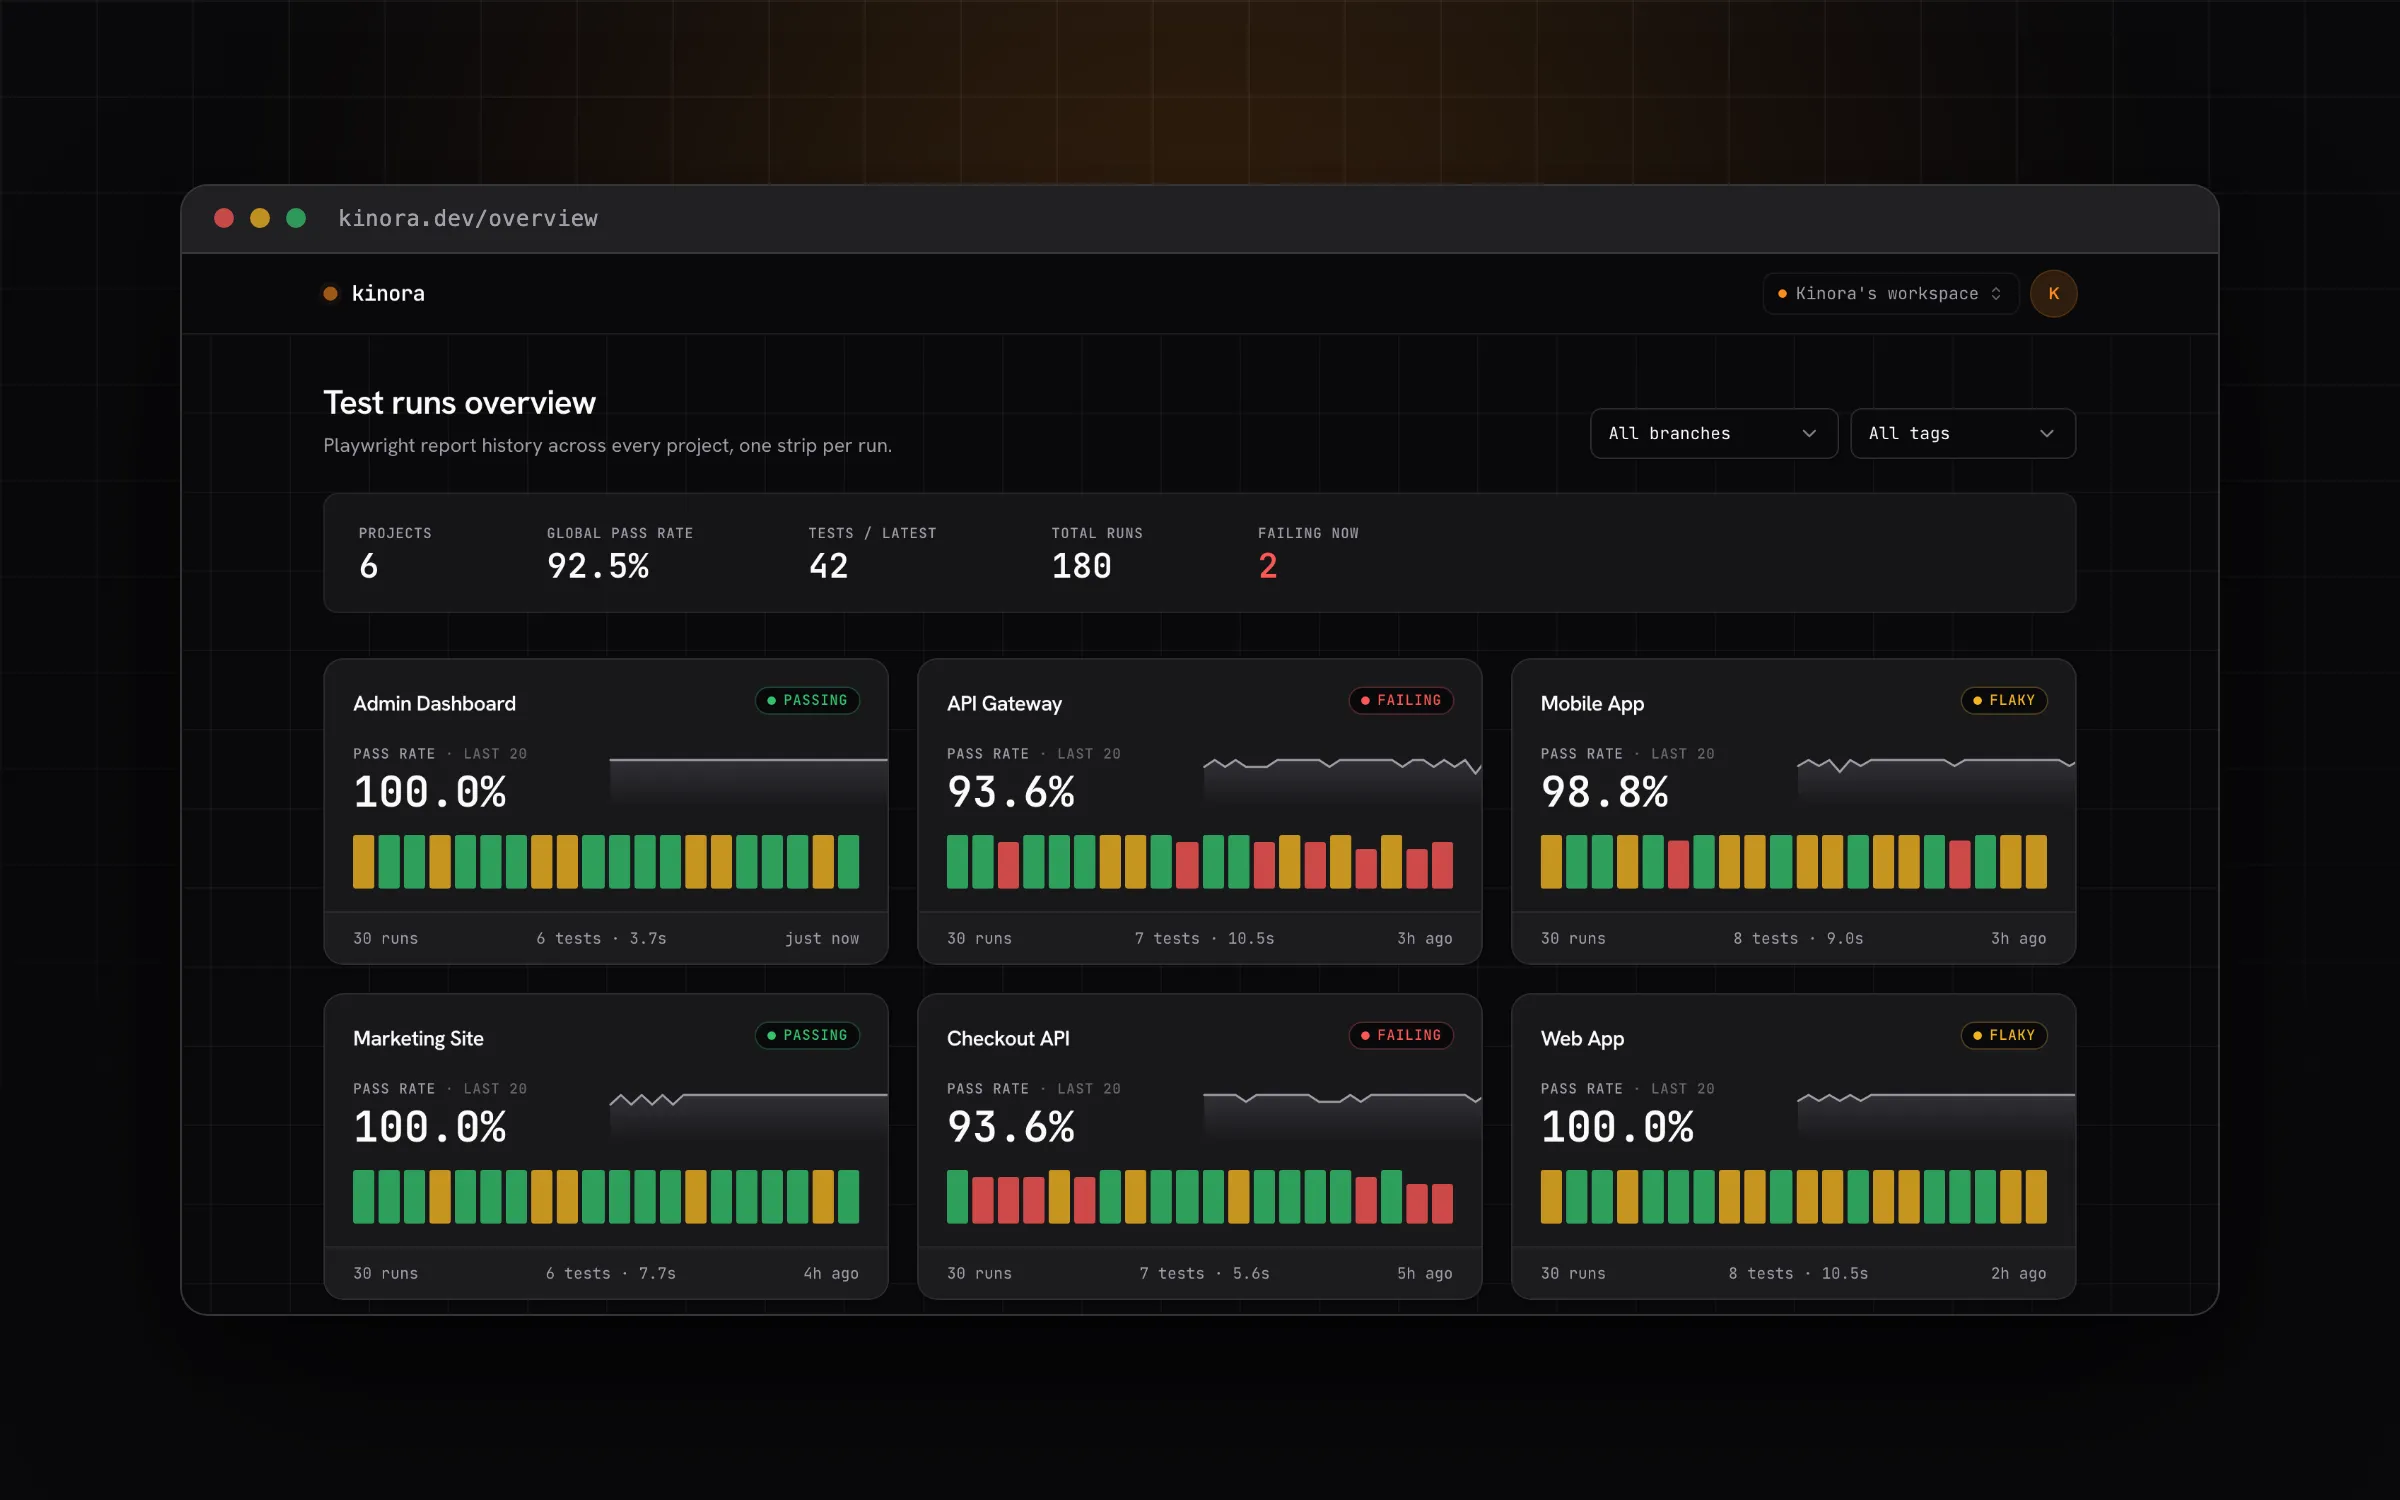Click the kinora brand name

[x=388, y=293]
